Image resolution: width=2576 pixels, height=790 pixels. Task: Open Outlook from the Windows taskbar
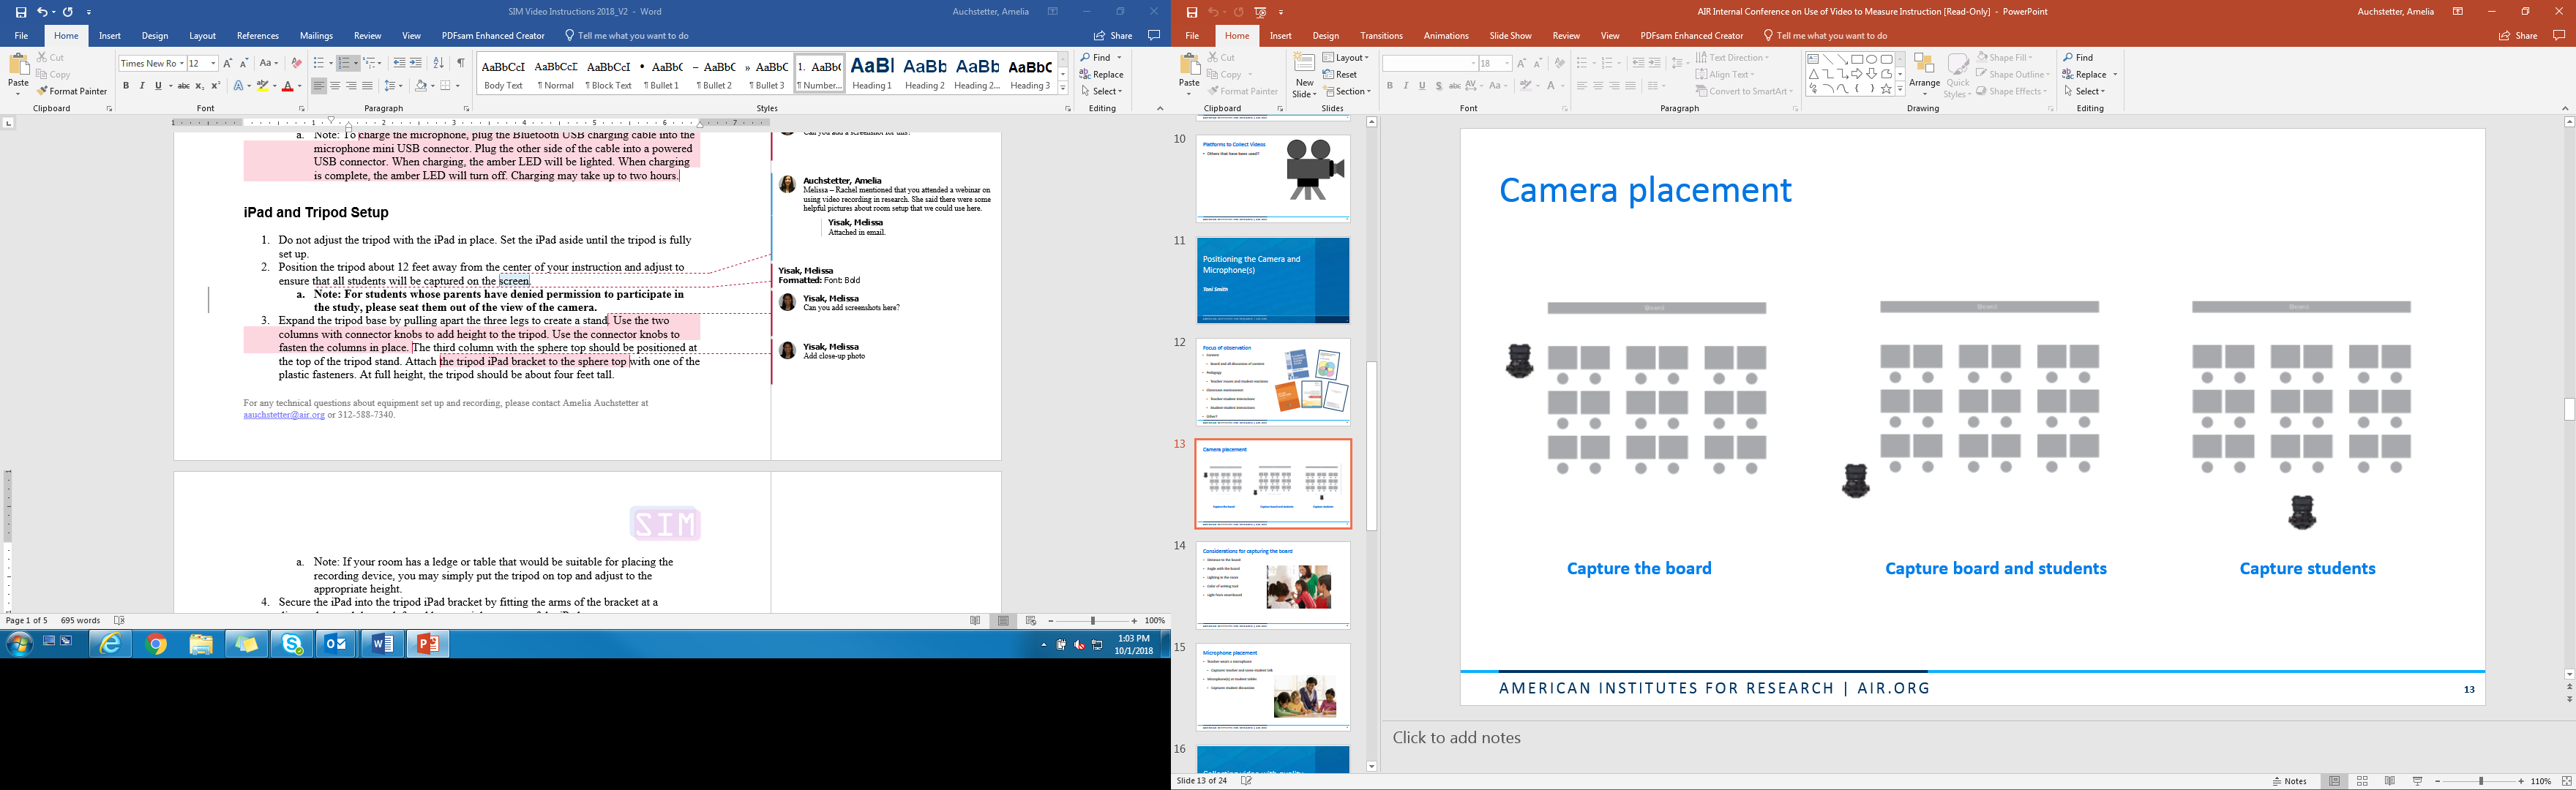coord(337,645)
